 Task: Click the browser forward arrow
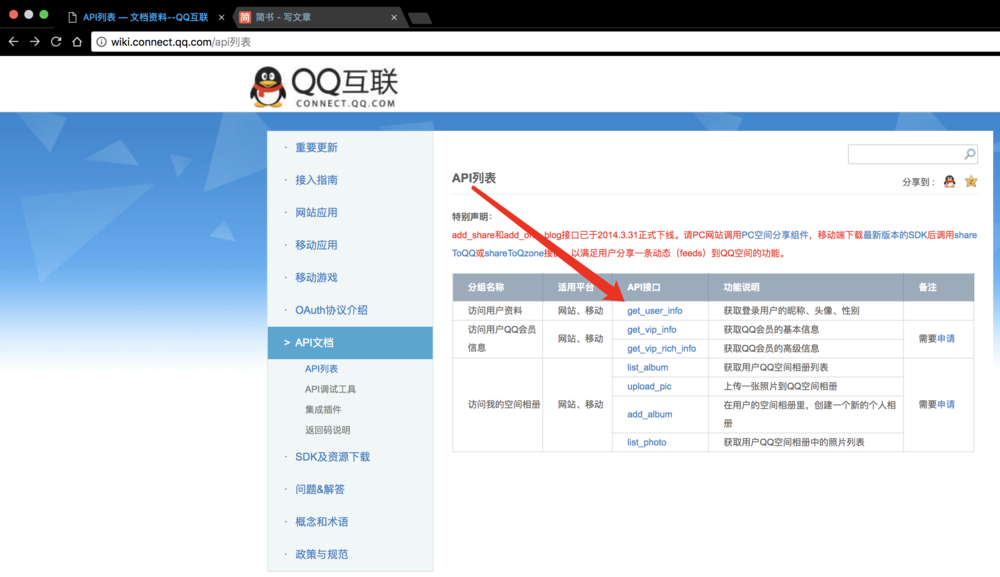[34, 41]
